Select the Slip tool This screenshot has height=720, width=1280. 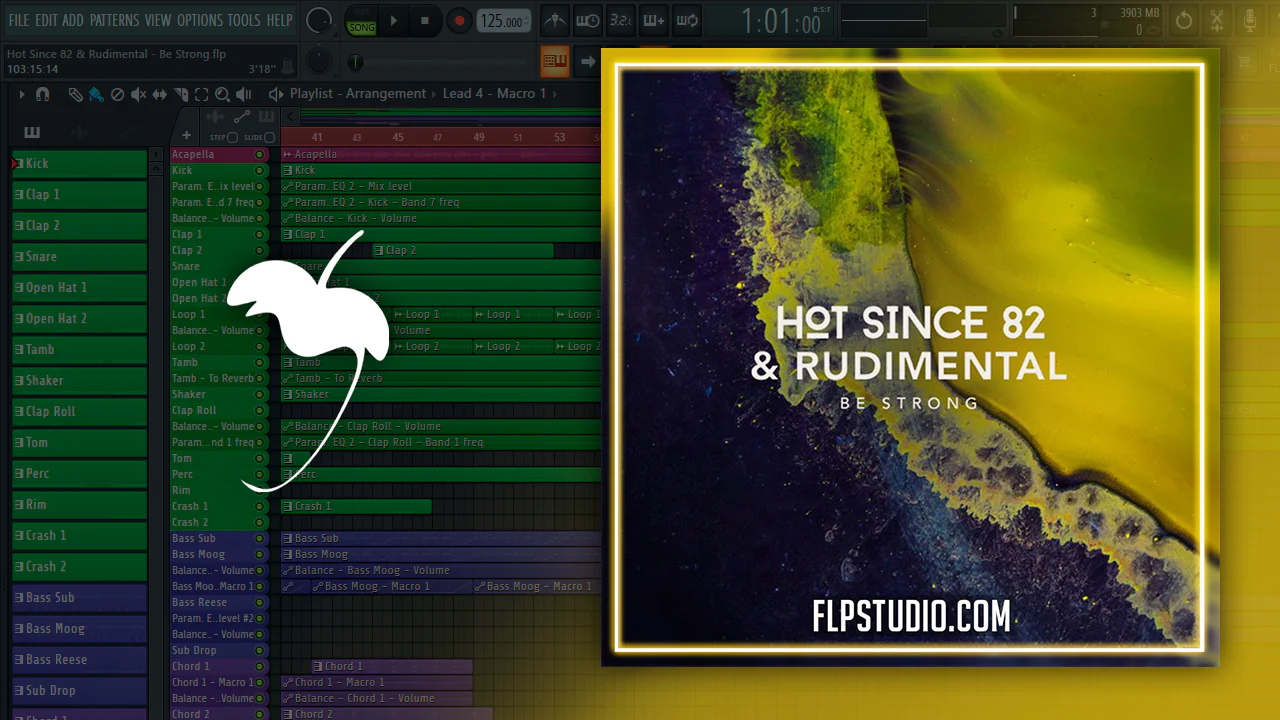click(x=159, y=94)
